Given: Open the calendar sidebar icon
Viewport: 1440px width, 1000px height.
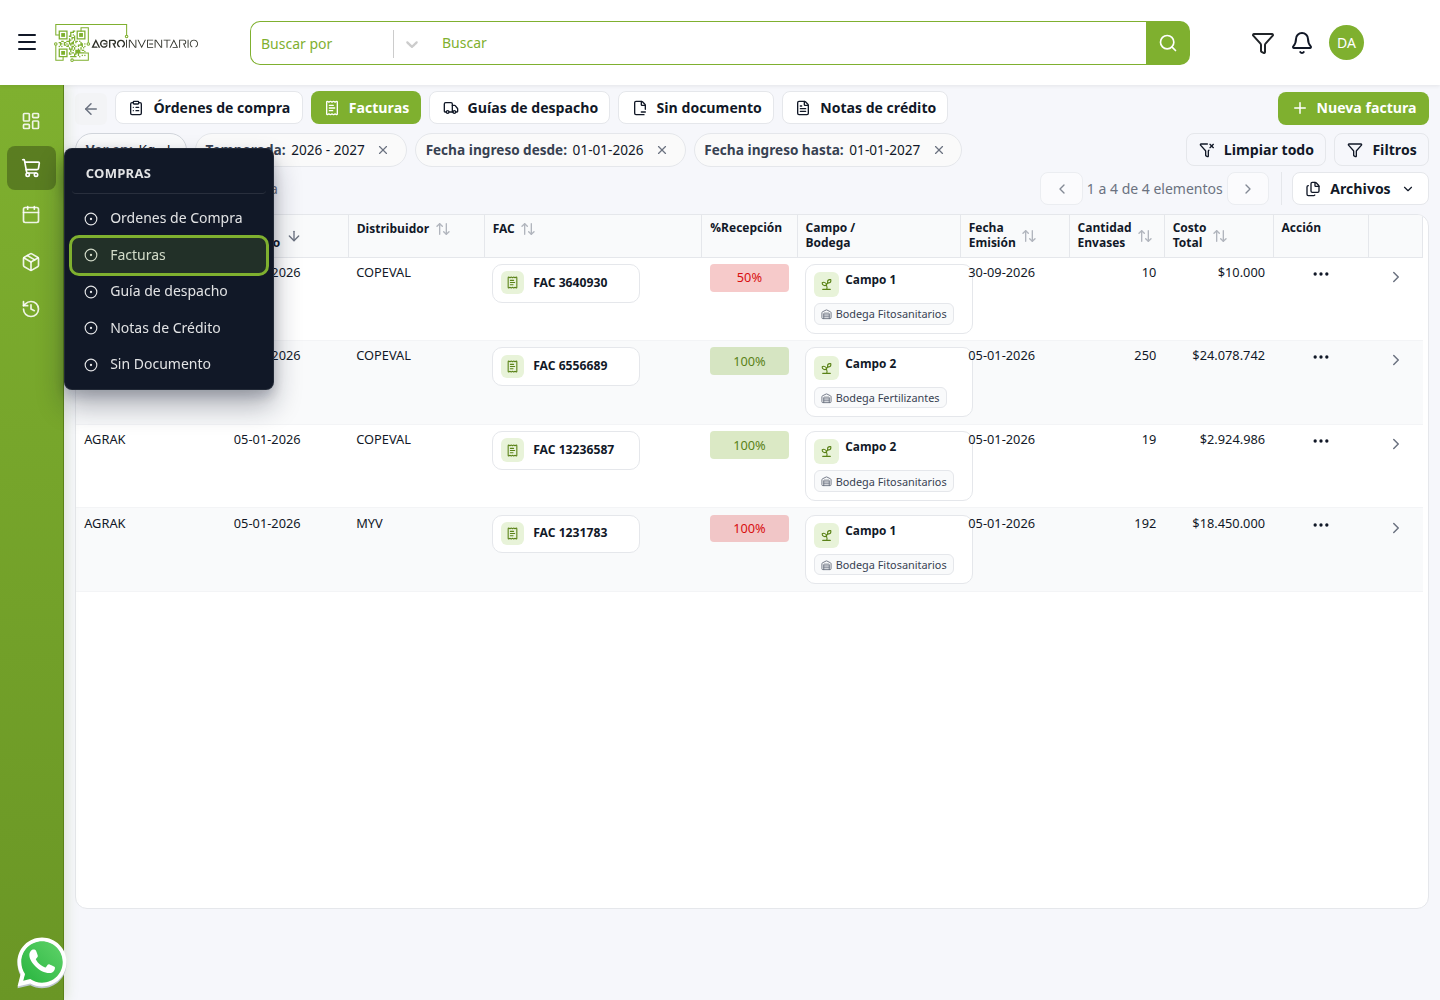Looking at the screenshot, I should [x=31, y=215].
